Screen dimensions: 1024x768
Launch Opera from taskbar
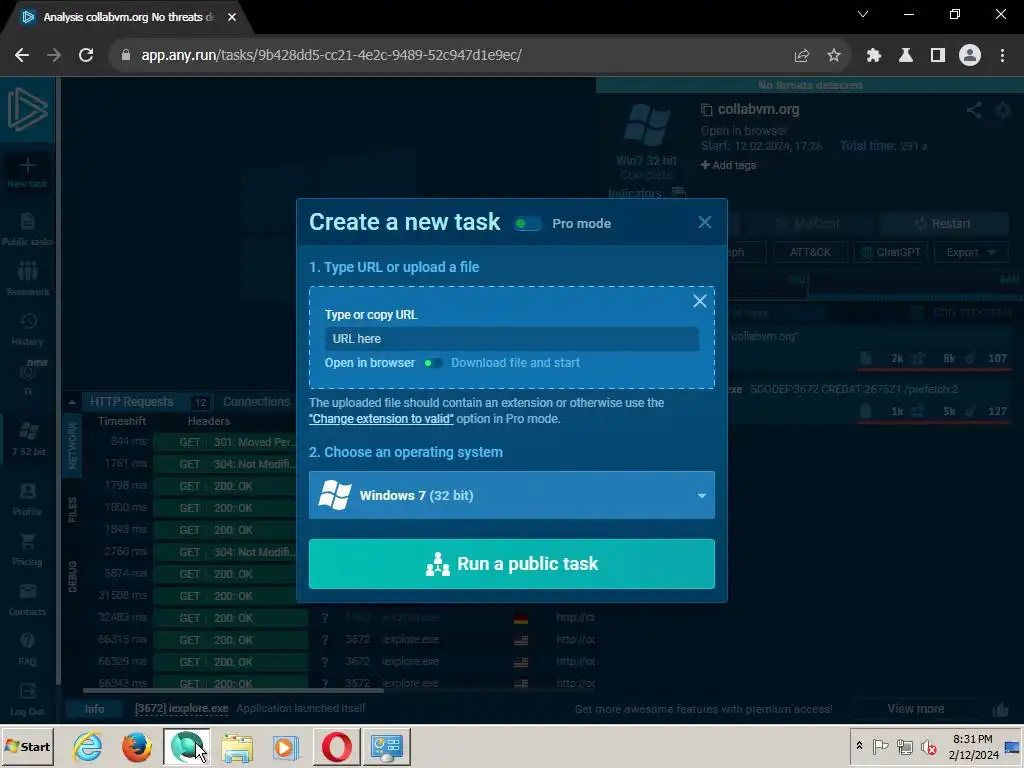click(x=336, y=746)
